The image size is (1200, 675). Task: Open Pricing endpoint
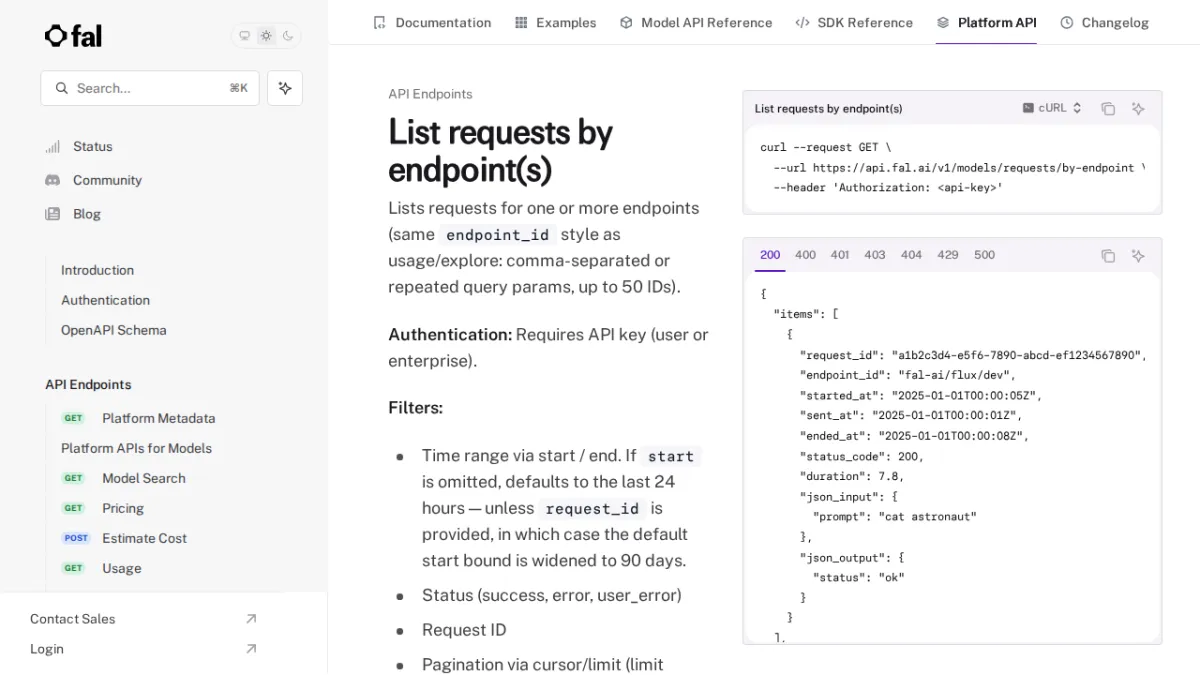(122, 508)
